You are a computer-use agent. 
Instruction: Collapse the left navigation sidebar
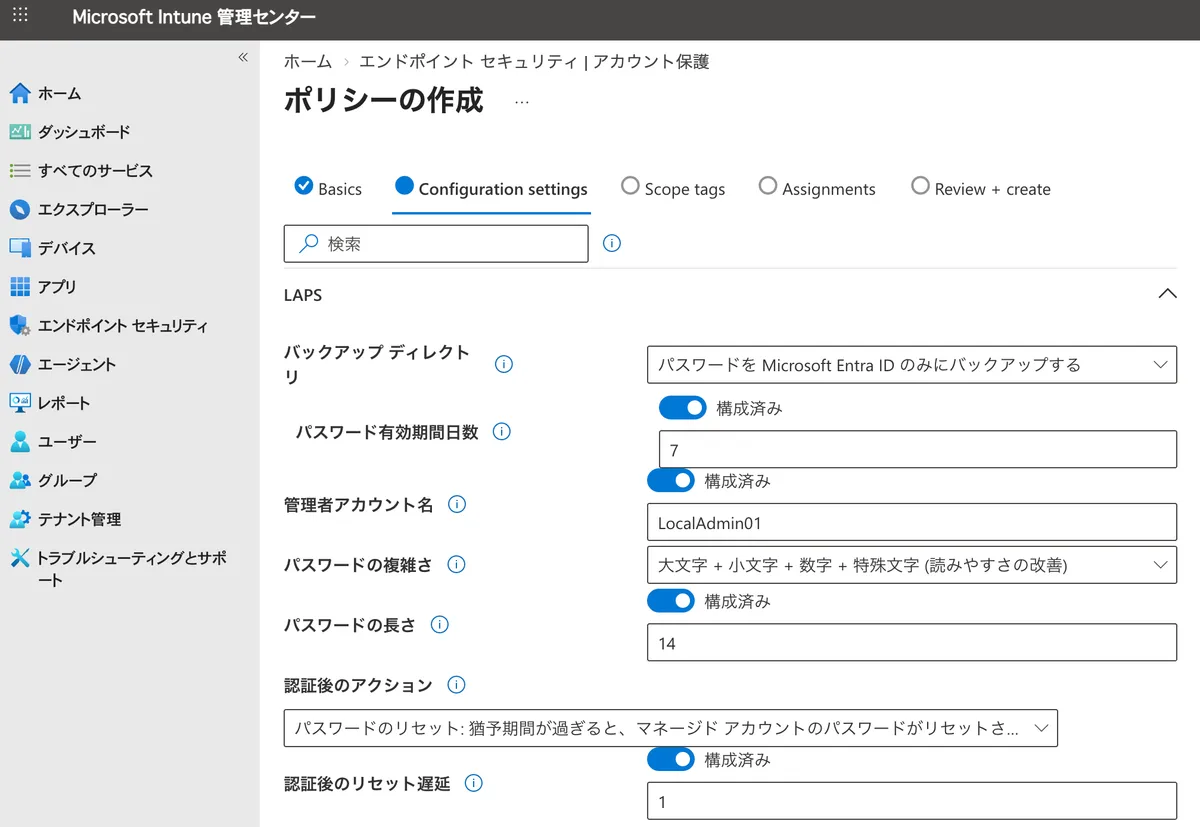coord(242,58)
